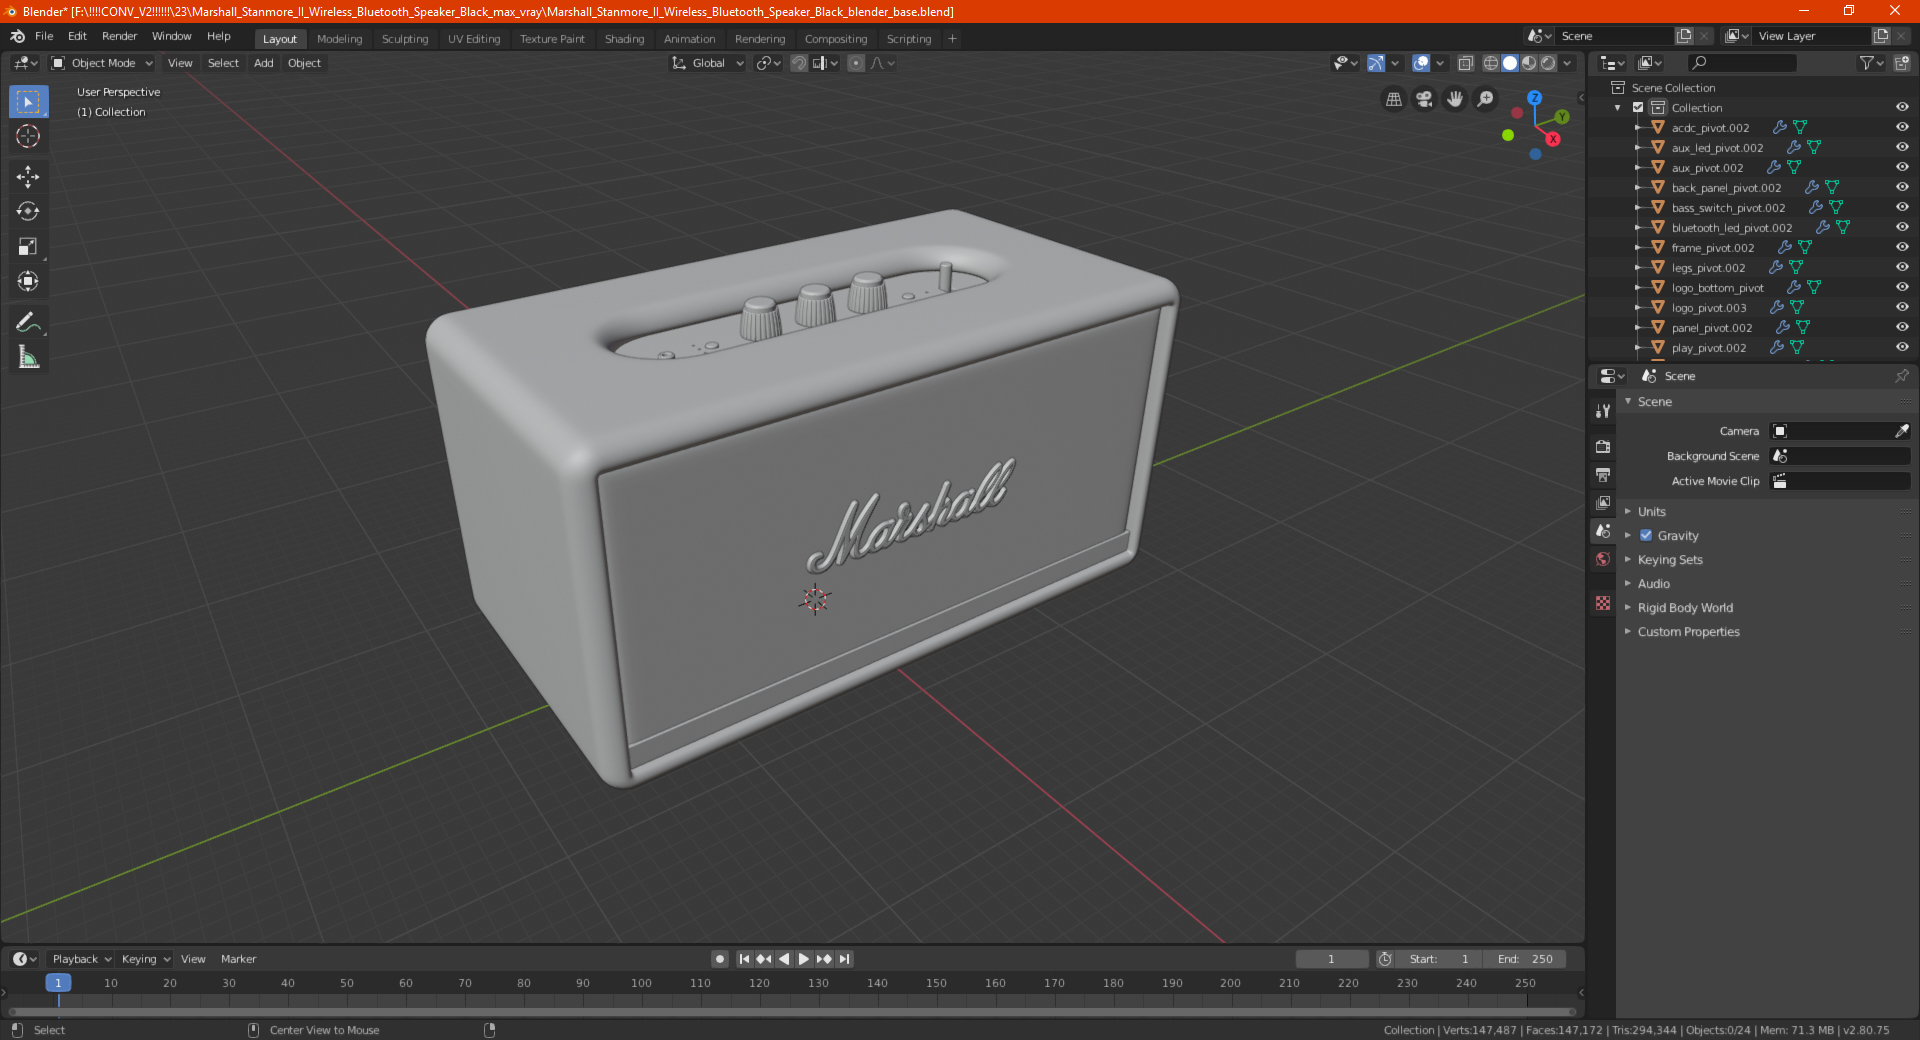1920x1040 pixels.
Task: Click the outliner search field
Action: [x=1742, y=63]
